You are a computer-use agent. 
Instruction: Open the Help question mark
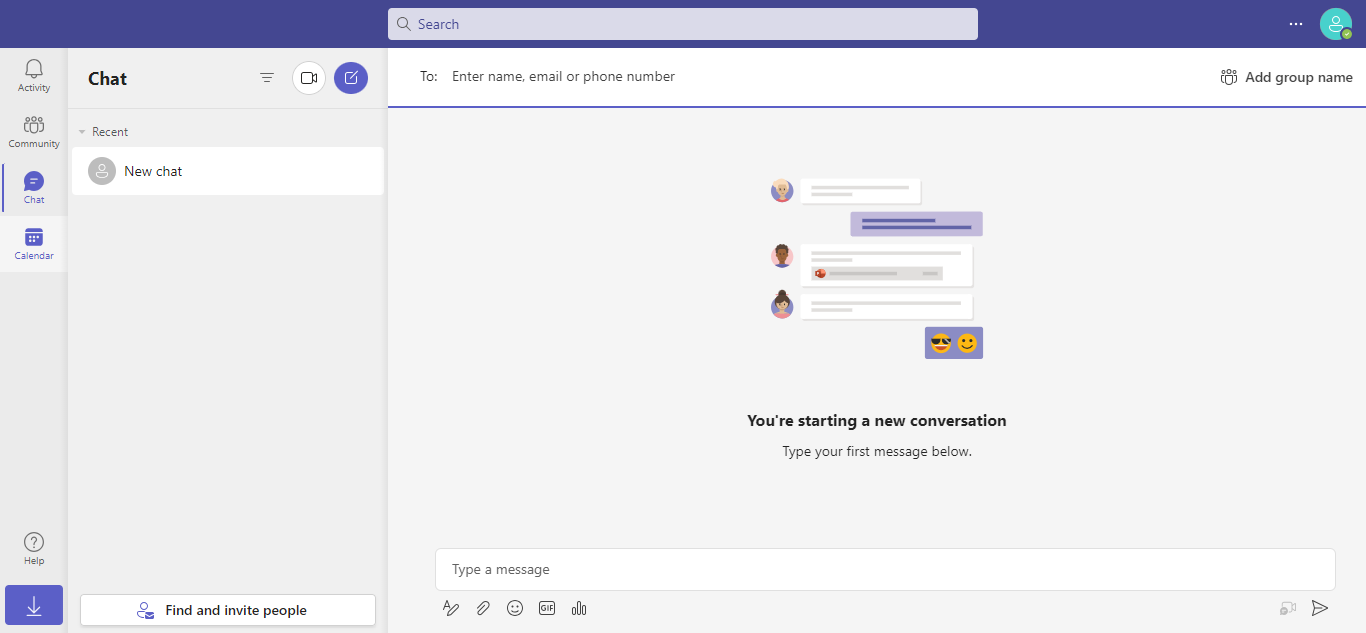pos(34,549)
